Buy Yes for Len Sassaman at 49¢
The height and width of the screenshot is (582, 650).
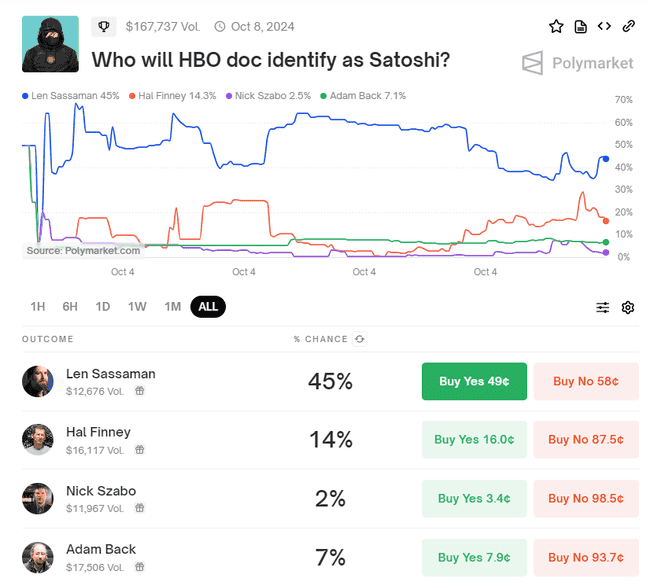tap(474, 381)
